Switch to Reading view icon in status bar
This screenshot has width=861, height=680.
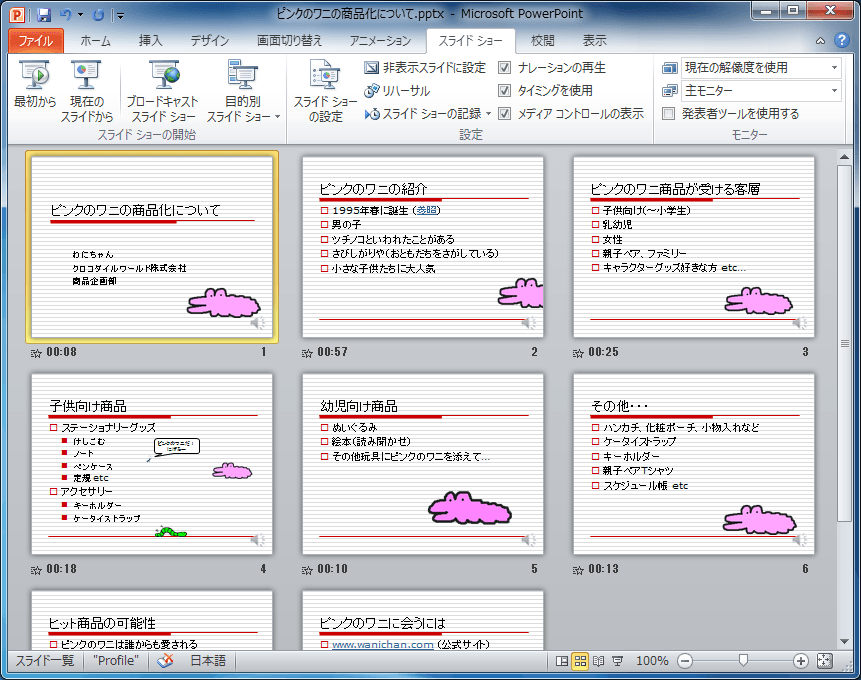coord(599,661)
